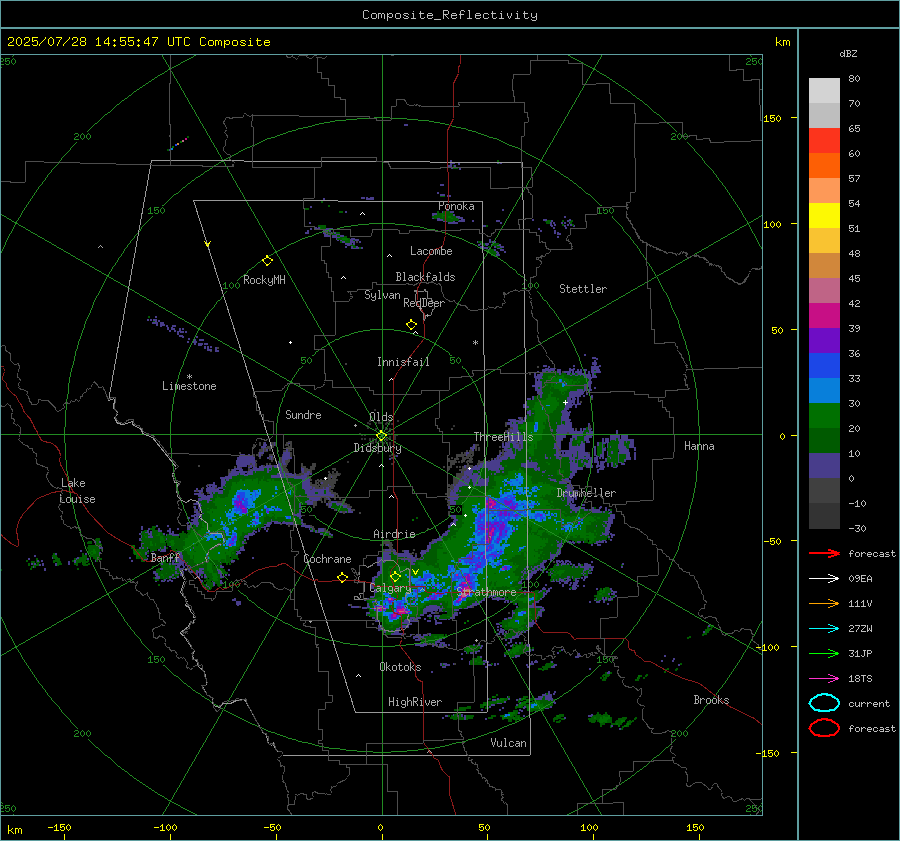This screenshot has height=841, width=900.
Task: Select the cyan 'current' ellipse legend icon
Action: tap(824, 703)
